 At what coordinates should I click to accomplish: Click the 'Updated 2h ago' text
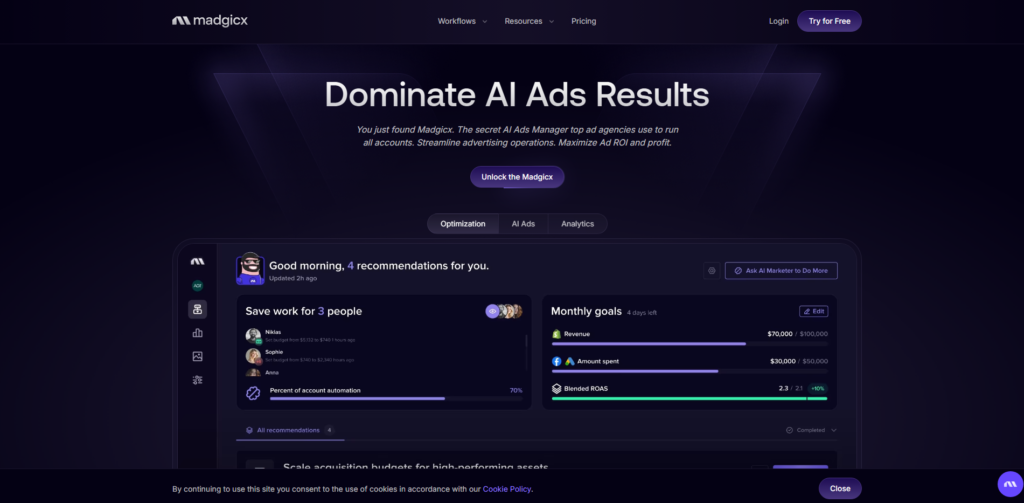(x=293, y=278)
